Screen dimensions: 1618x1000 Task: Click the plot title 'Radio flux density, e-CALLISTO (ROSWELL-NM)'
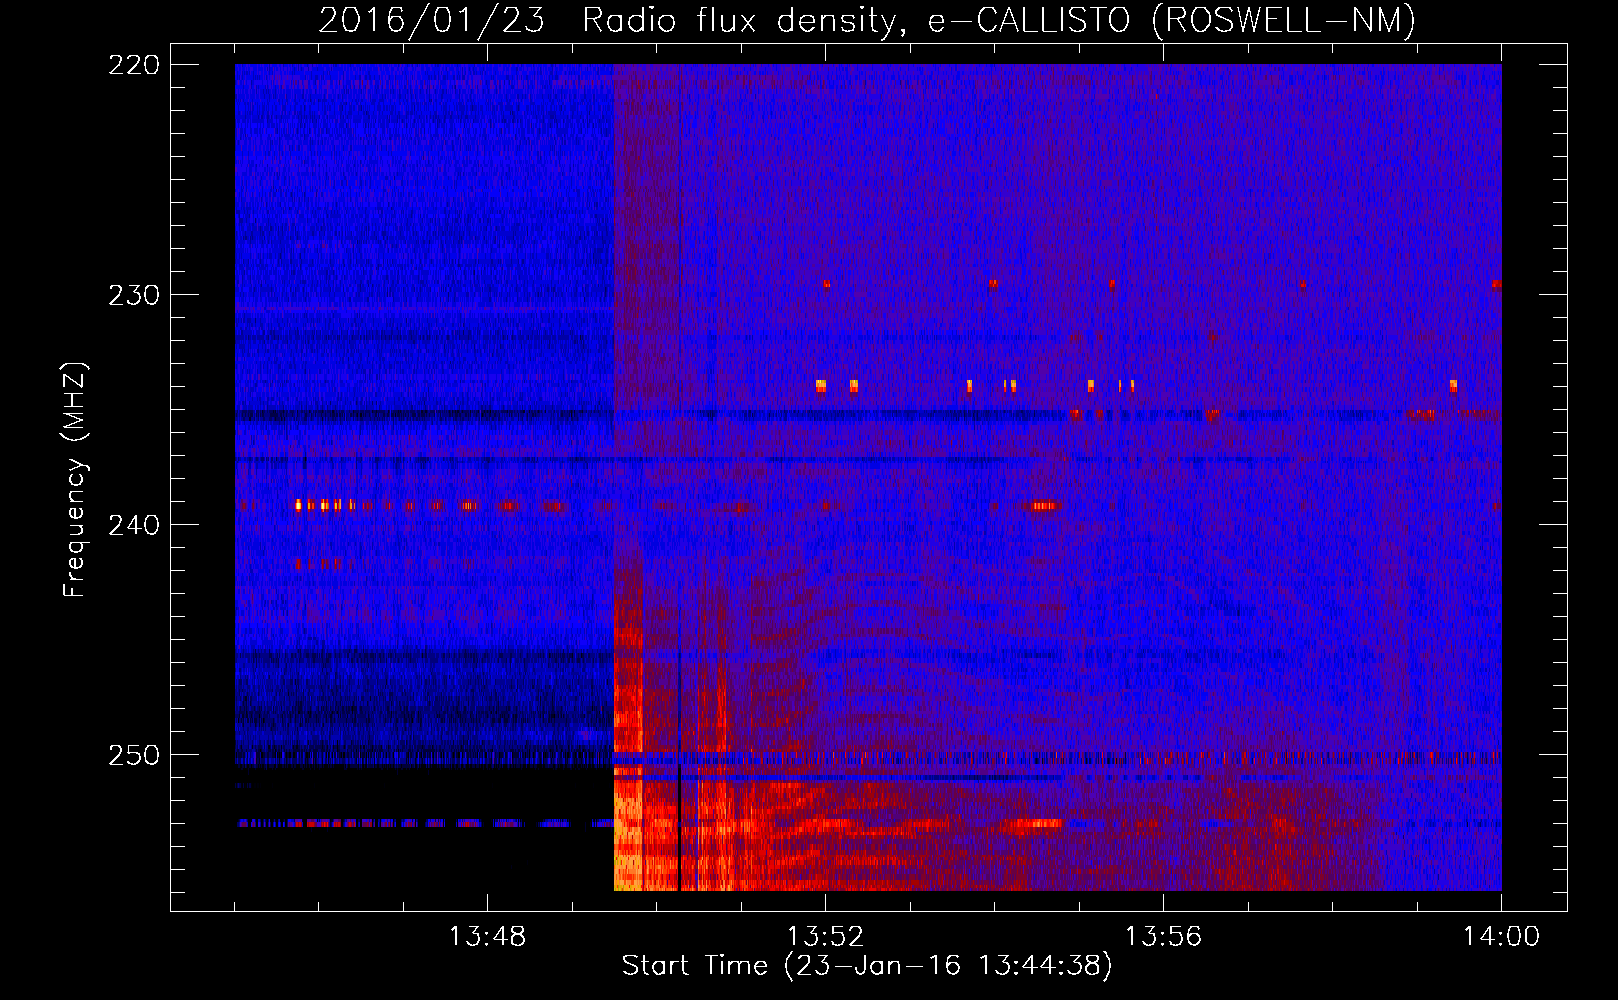tap(999, 20)
